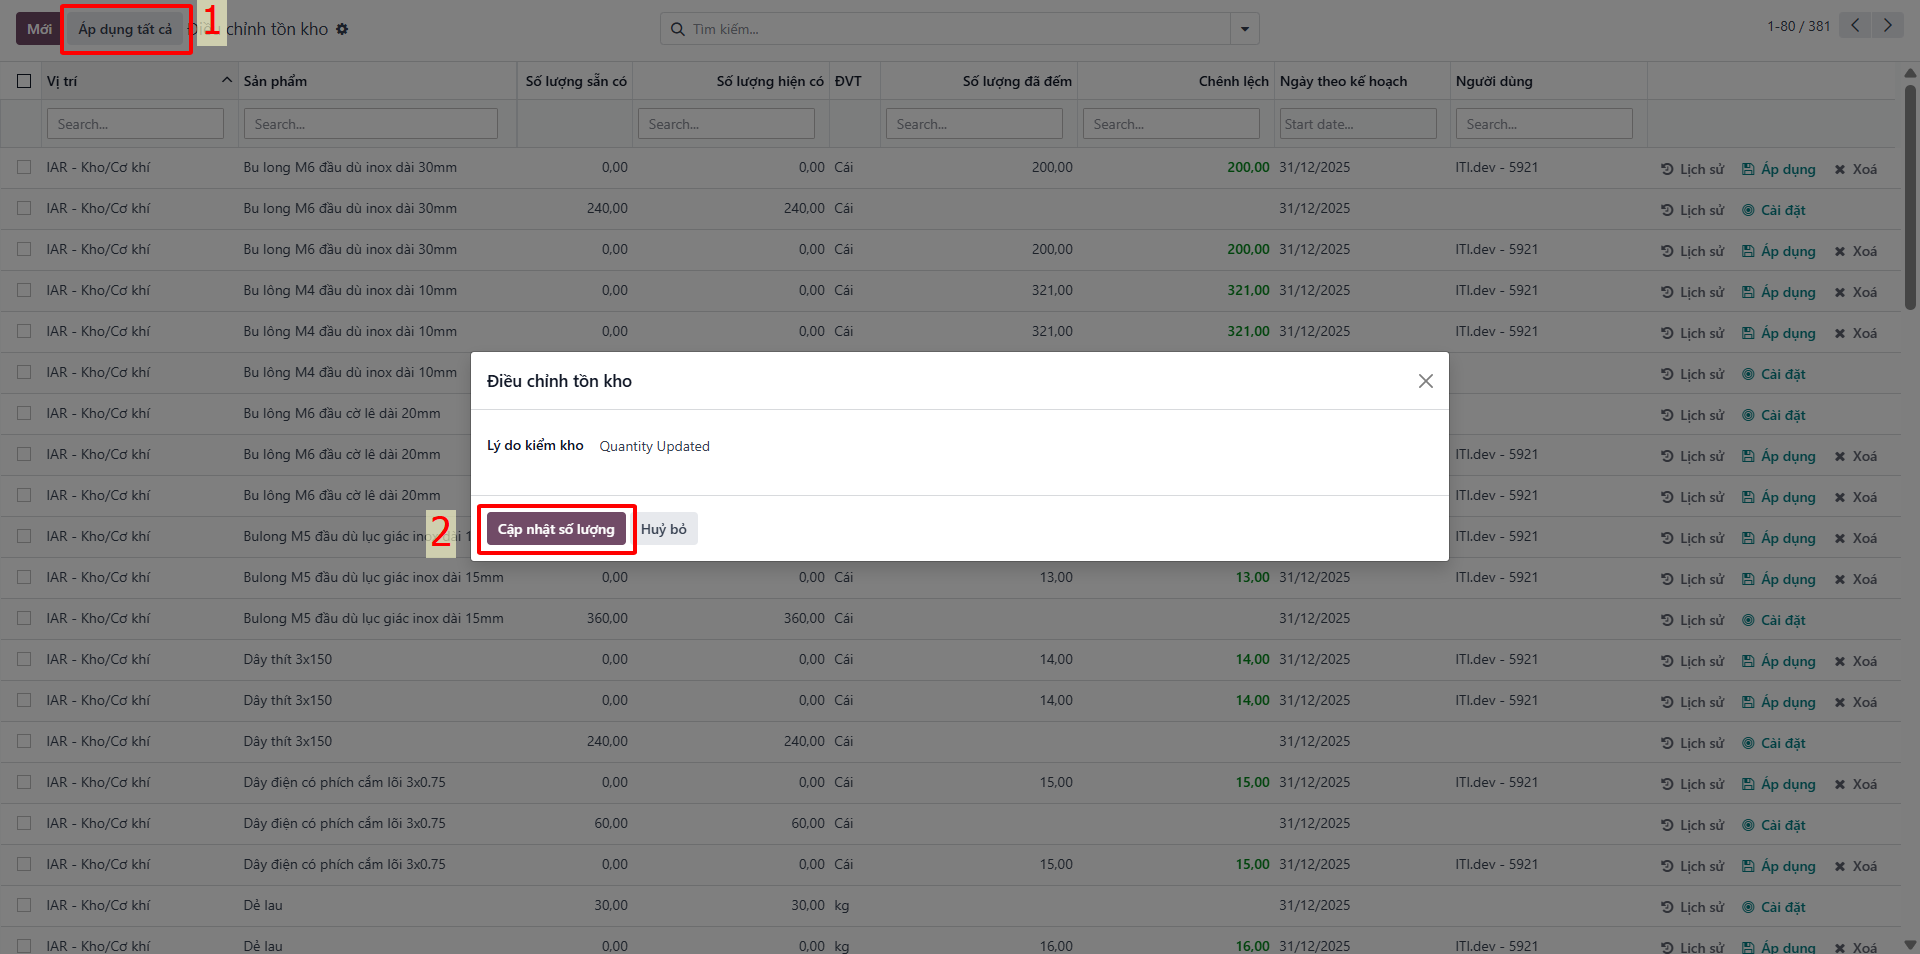
Task: Click the vertical scrollbar on the right
Action: tap(1910, 198)
